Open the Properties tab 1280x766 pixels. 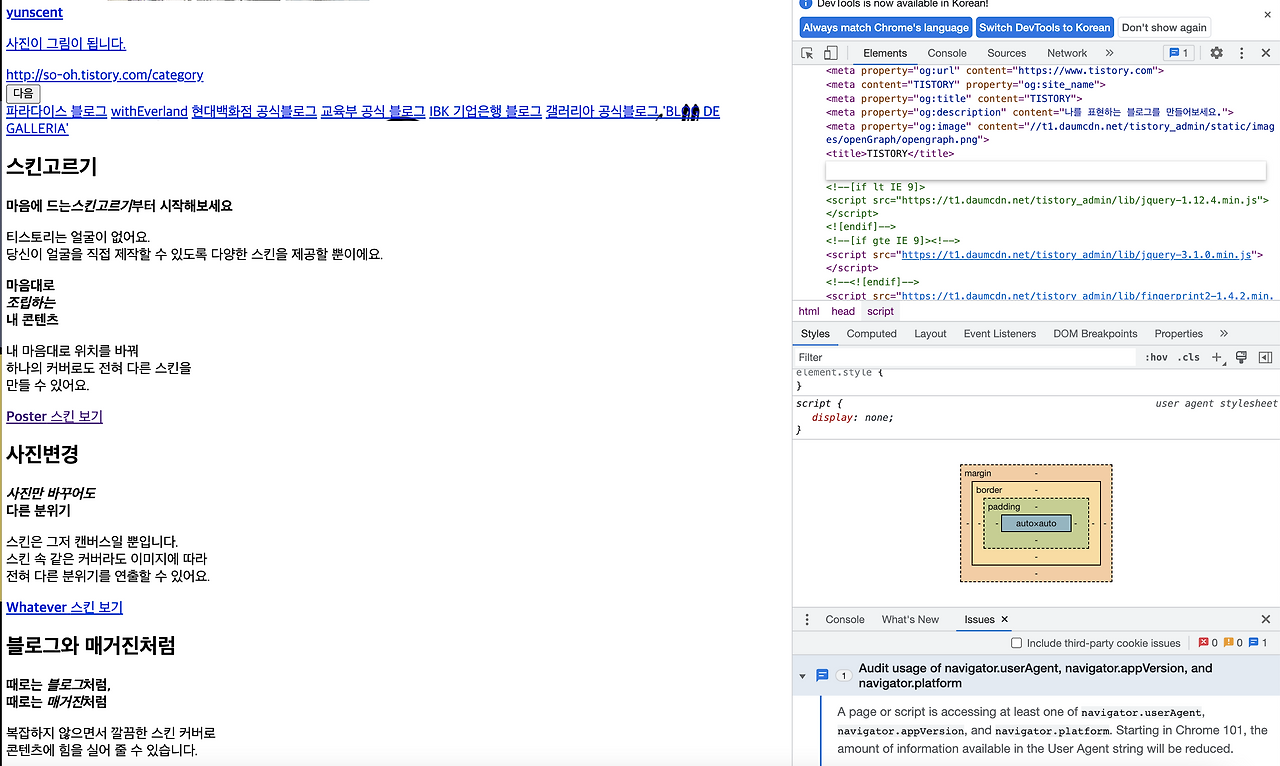click(x=1179, y=334)
